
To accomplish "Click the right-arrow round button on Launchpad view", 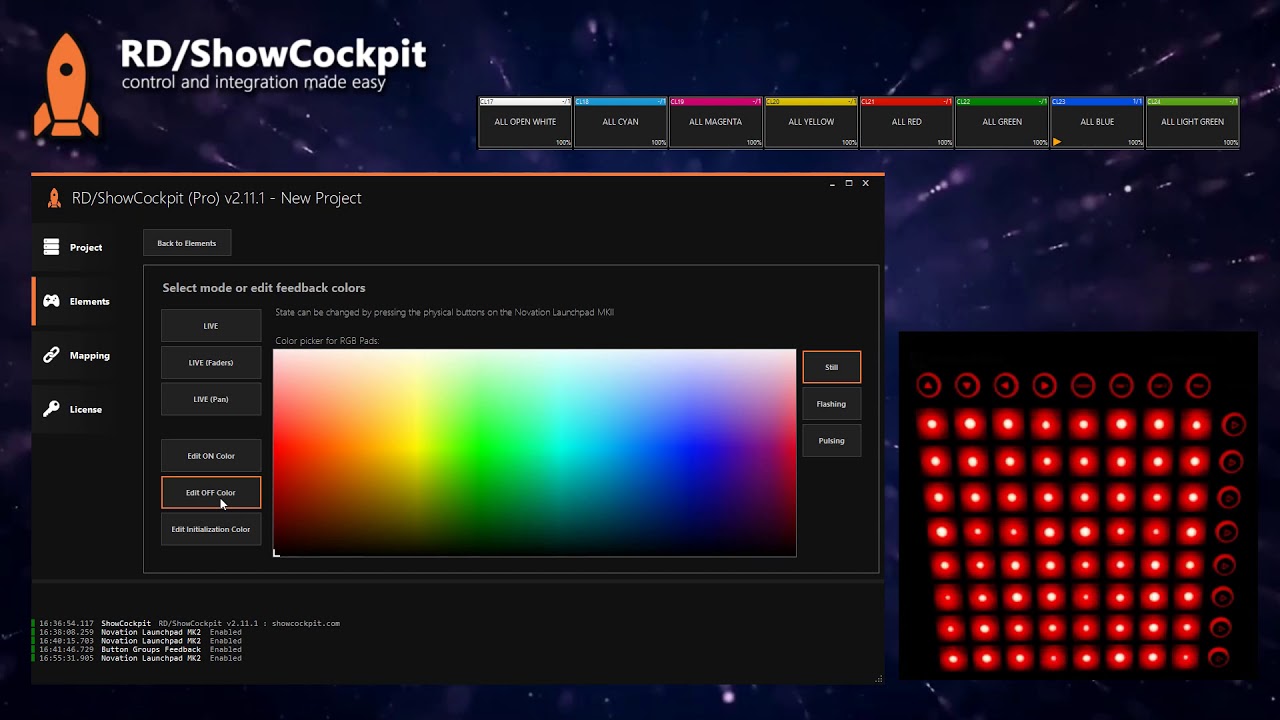I will pyautogui.click(x=1044, y=385).
